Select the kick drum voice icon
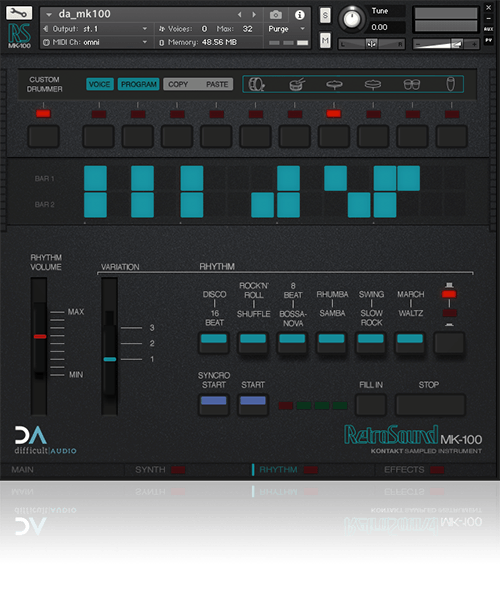Image resolution: width=500 pixels, height=589 pixels. point(257,84)
